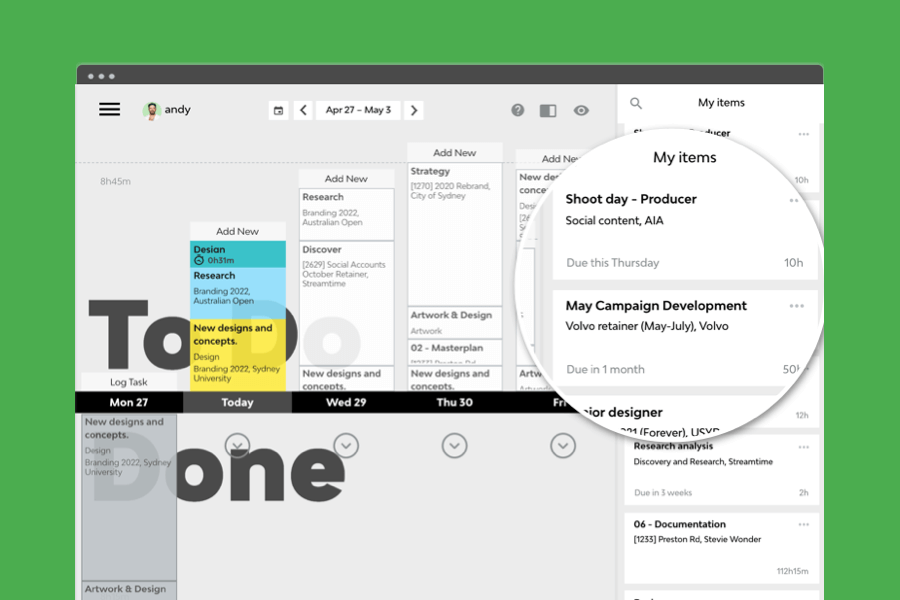Toggle the eye visibility icon

click(x=581, y=110)
